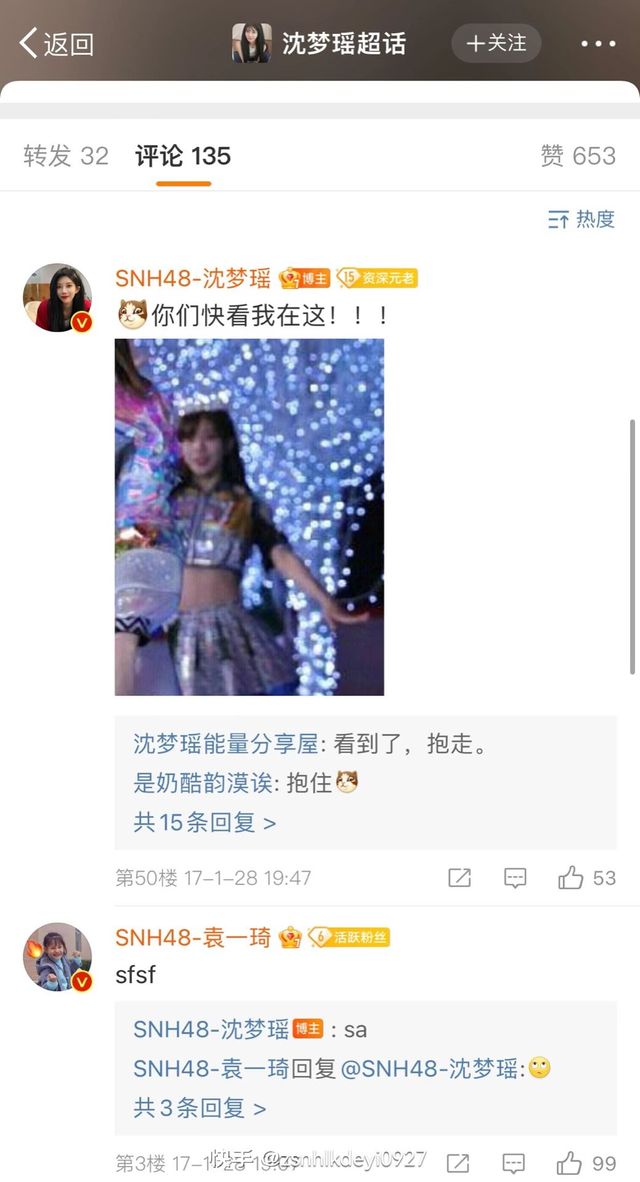View the attached stage photo in comment
This screenshot has height=1182, width=640.
point(250,517)
